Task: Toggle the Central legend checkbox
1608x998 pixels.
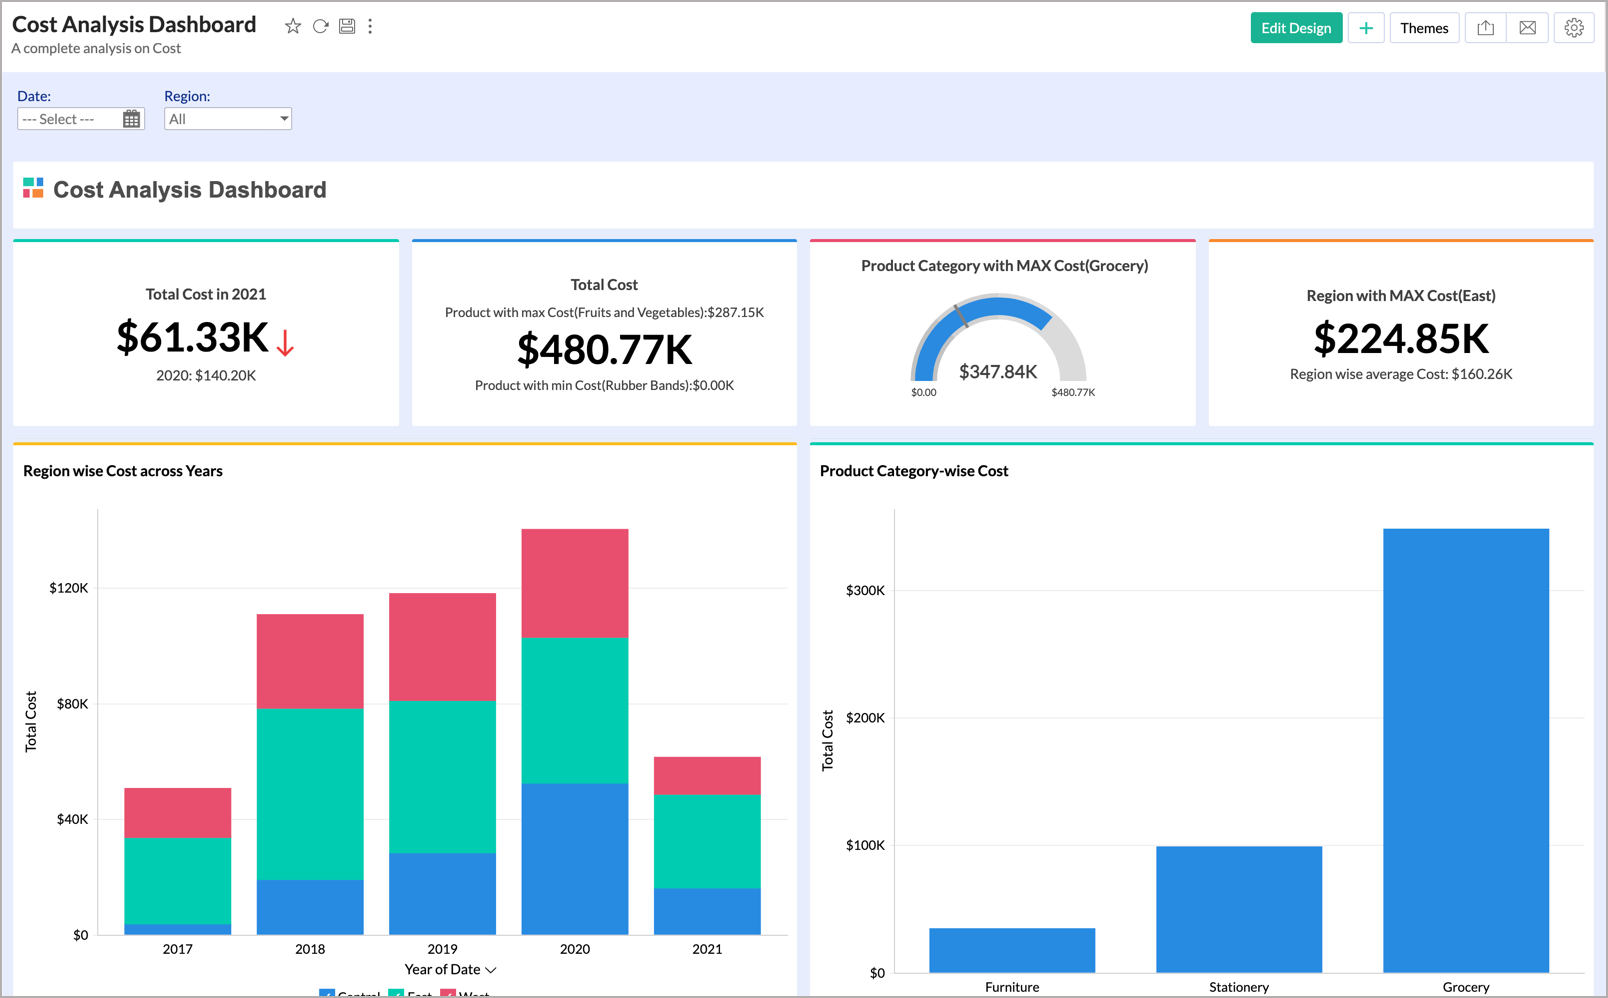Action: click(x=327, y=993)
